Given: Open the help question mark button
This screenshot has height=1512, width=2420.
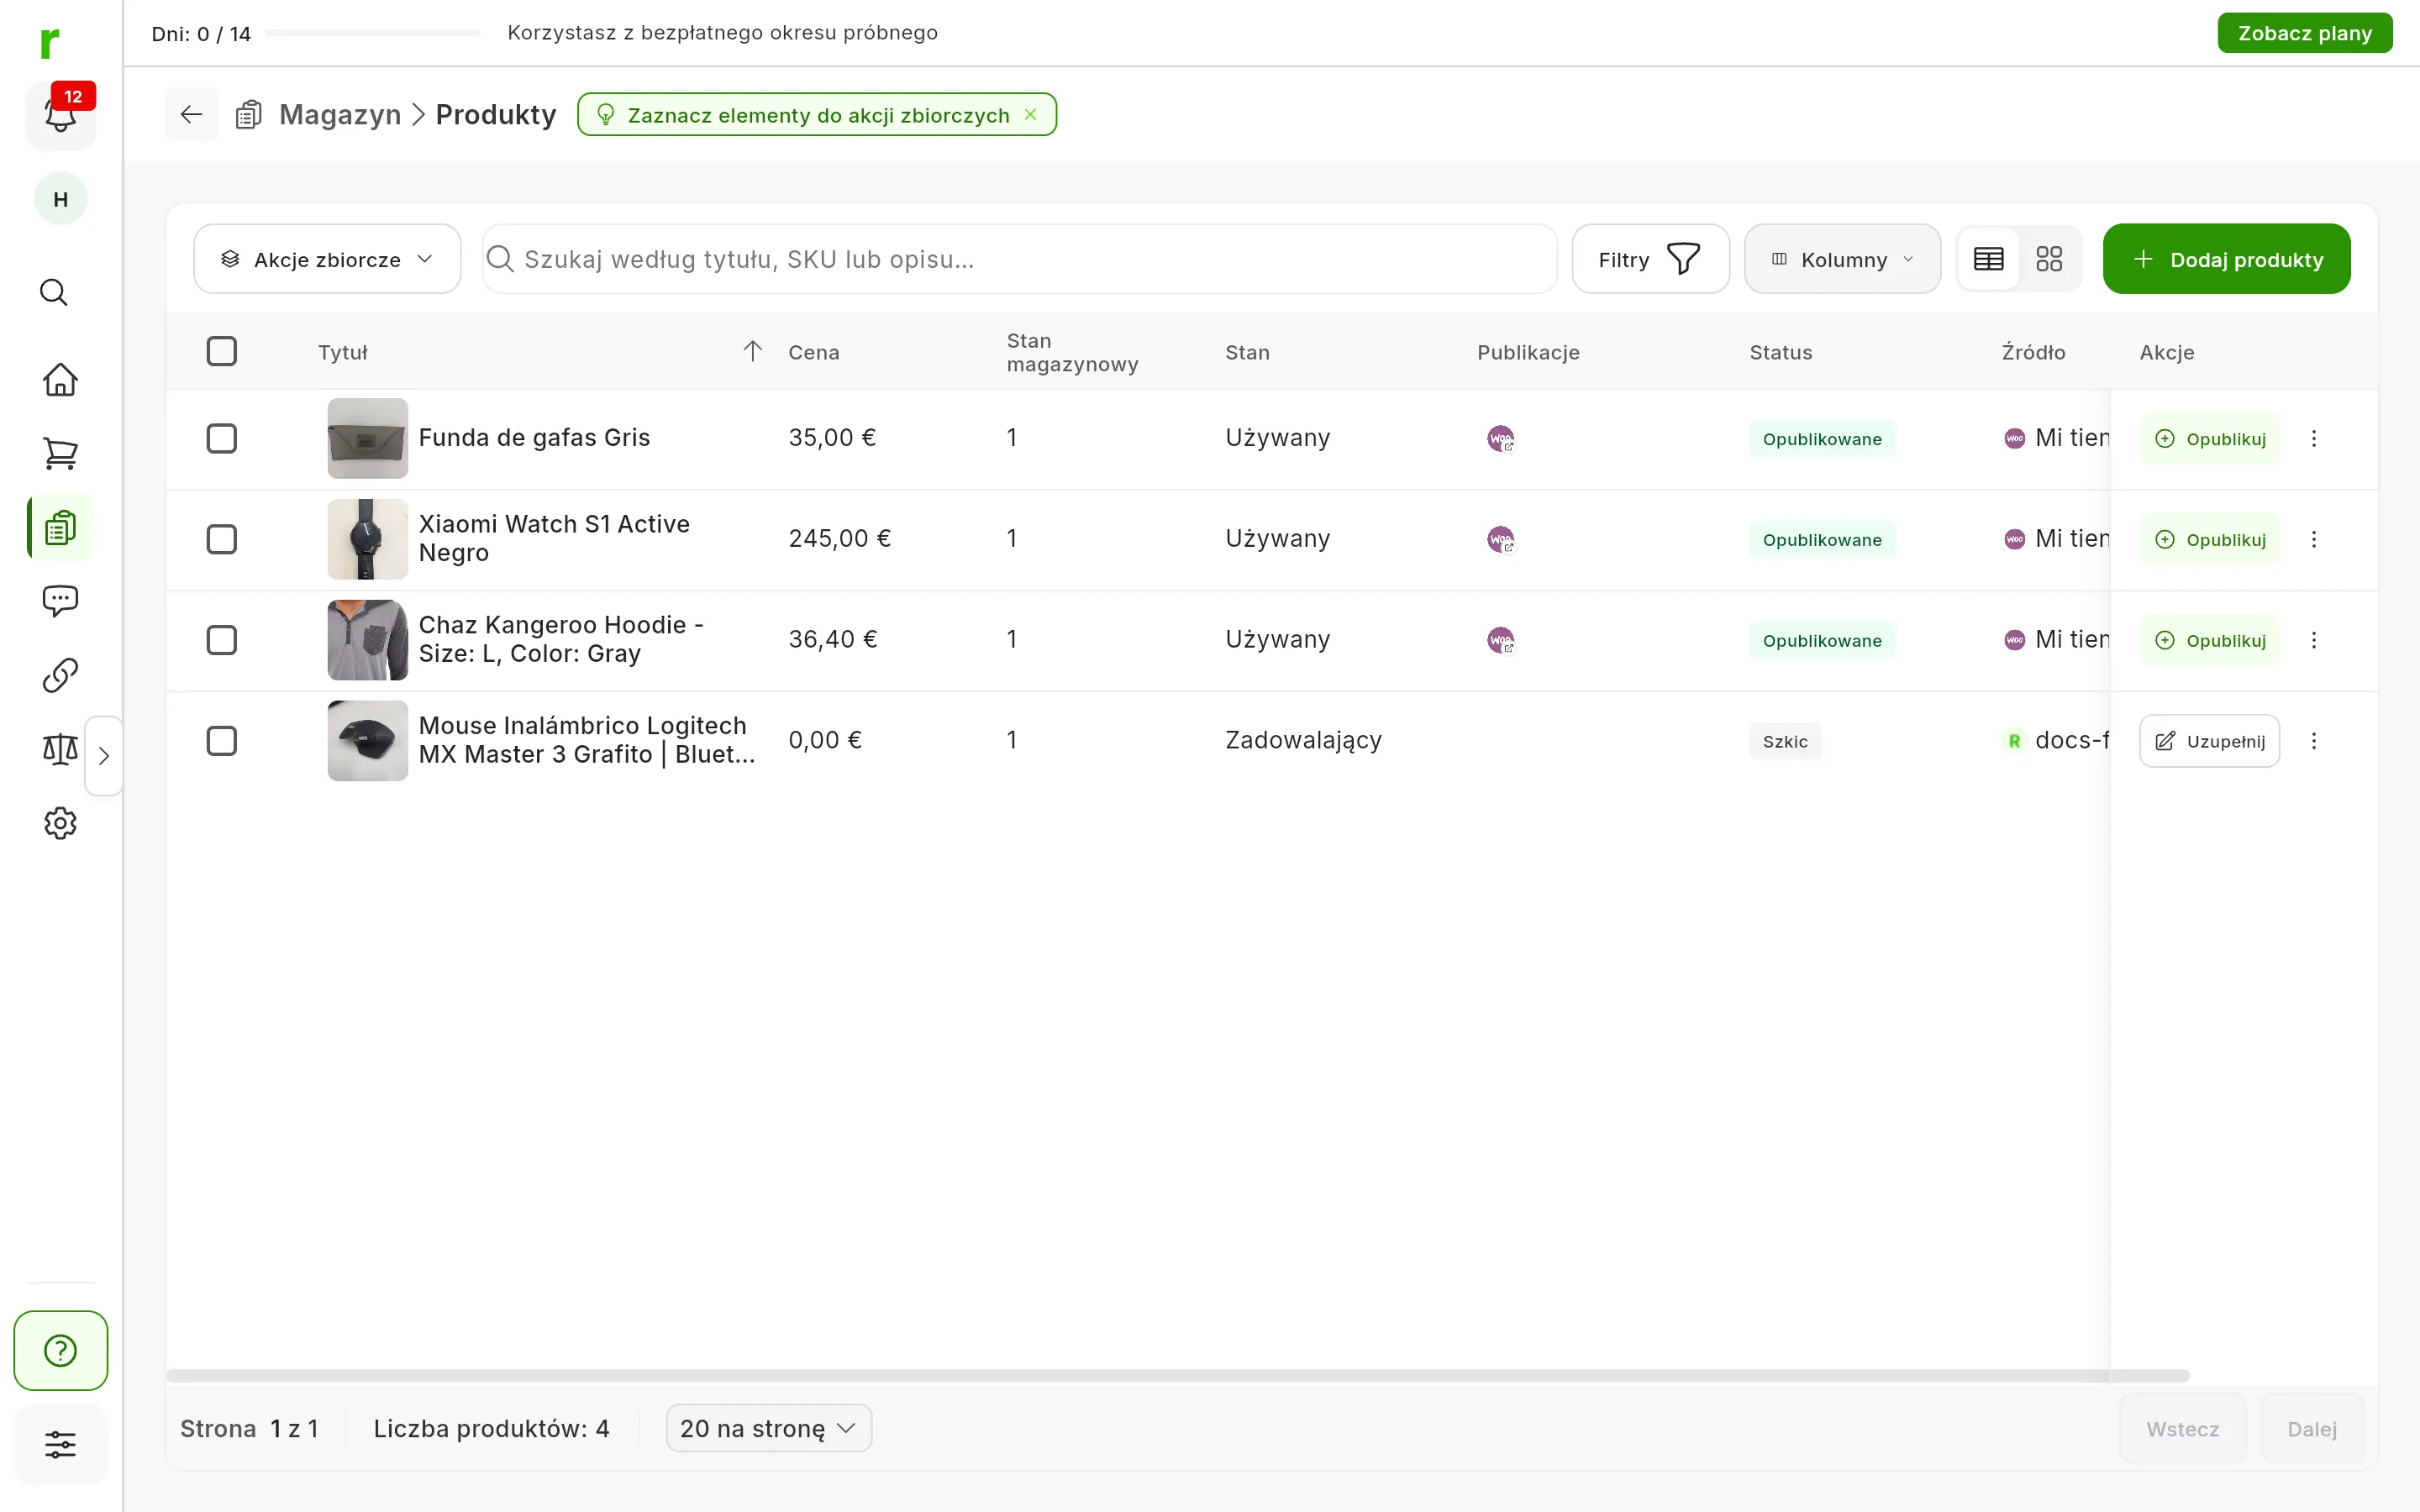Looking at the screenshot, I should coord(60,1350).
